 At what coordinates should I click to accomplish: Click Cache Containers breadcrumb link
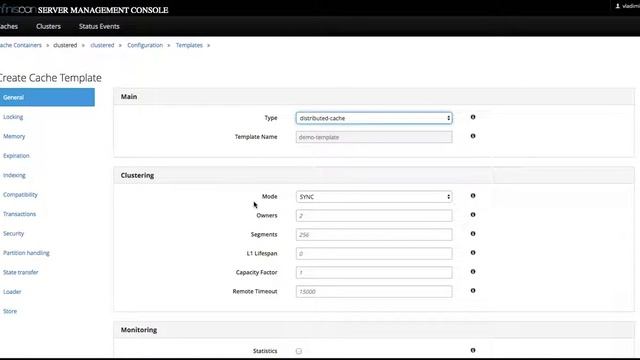pos(21,45)
